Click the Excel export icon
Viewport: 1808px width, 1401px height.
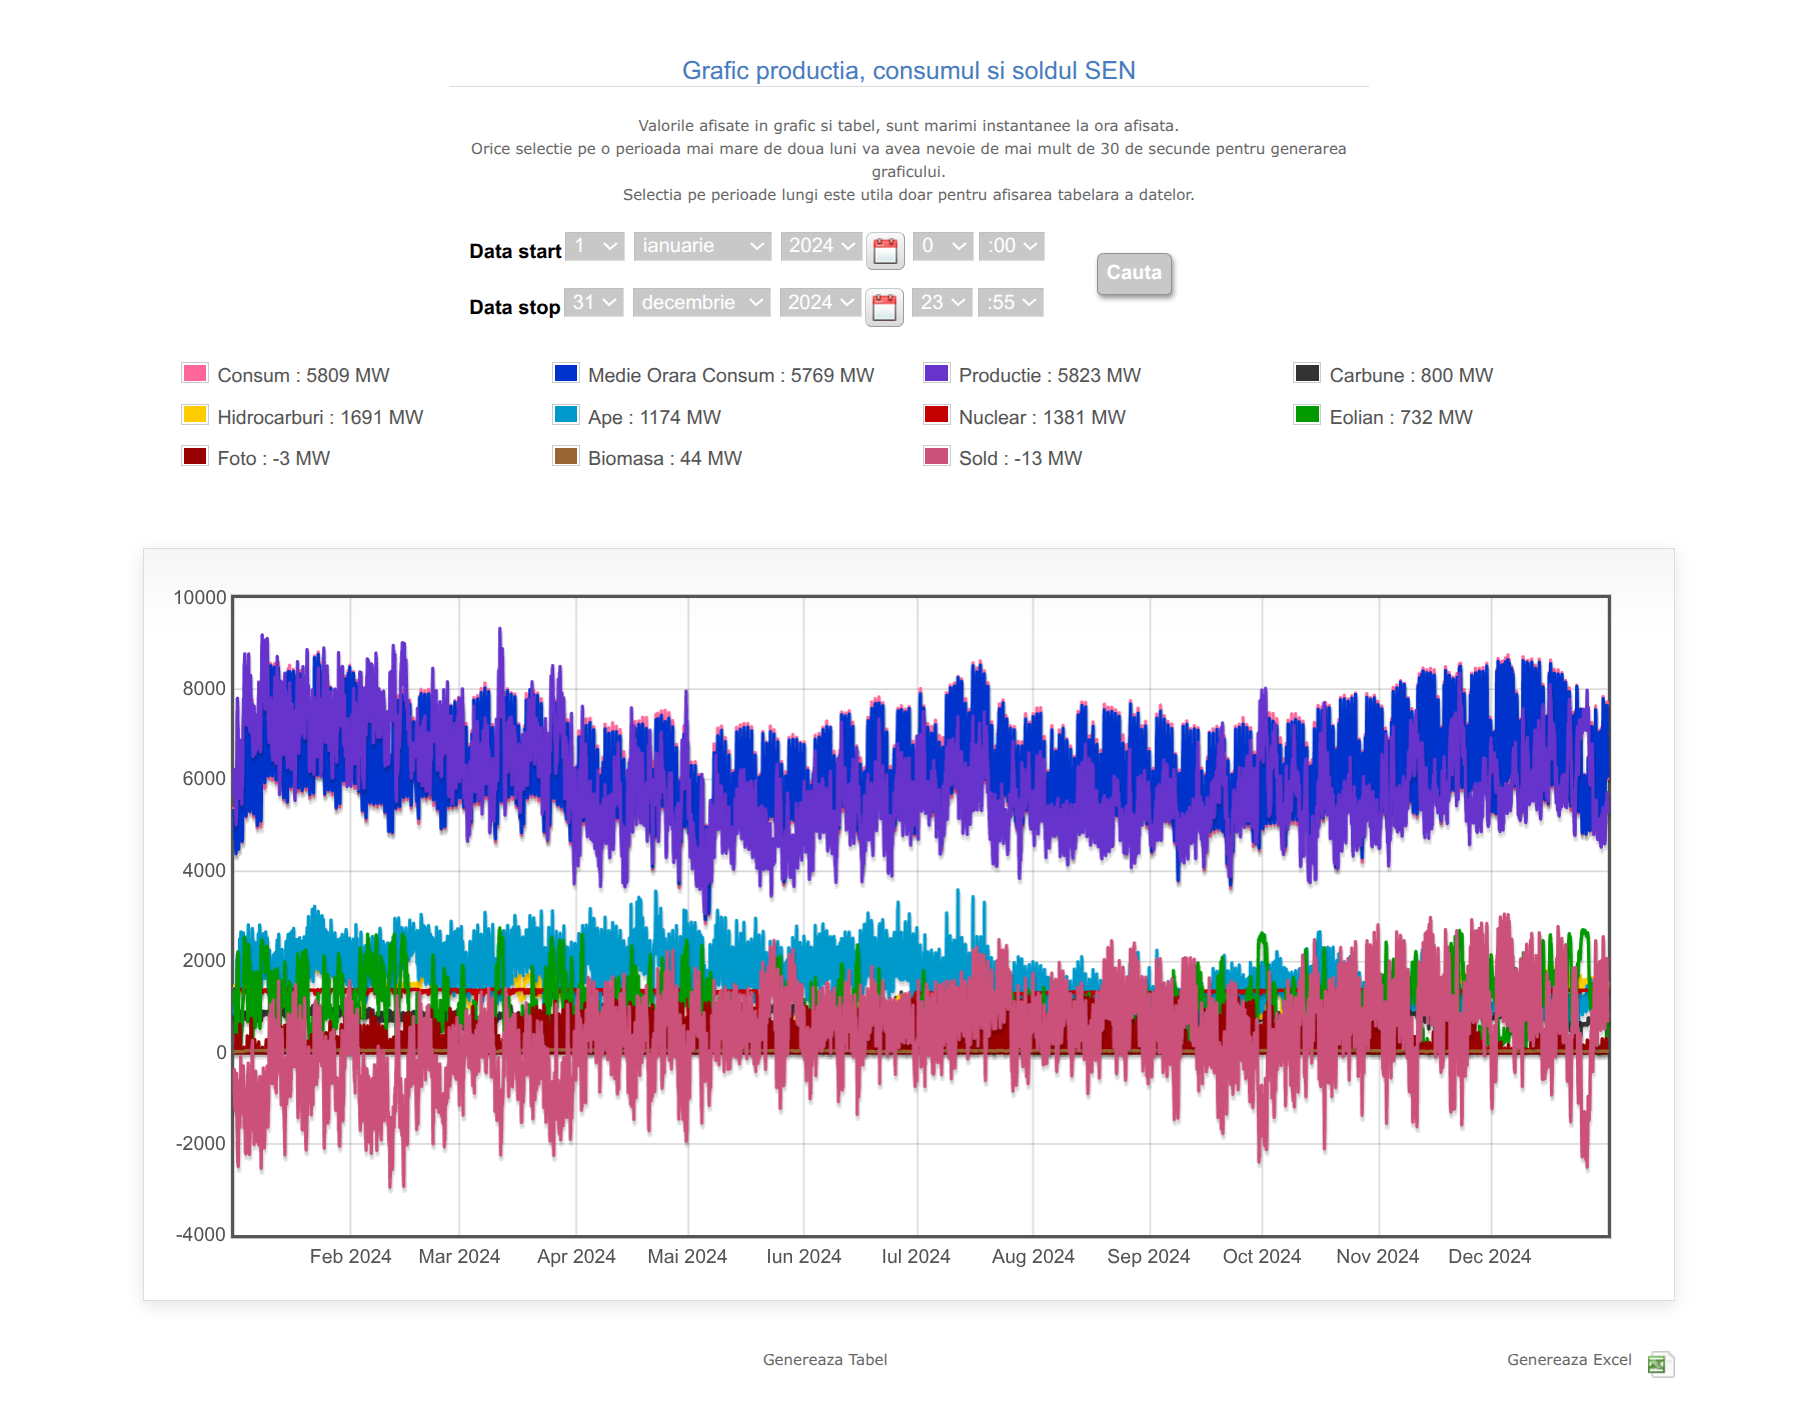coord(1658,1363)
